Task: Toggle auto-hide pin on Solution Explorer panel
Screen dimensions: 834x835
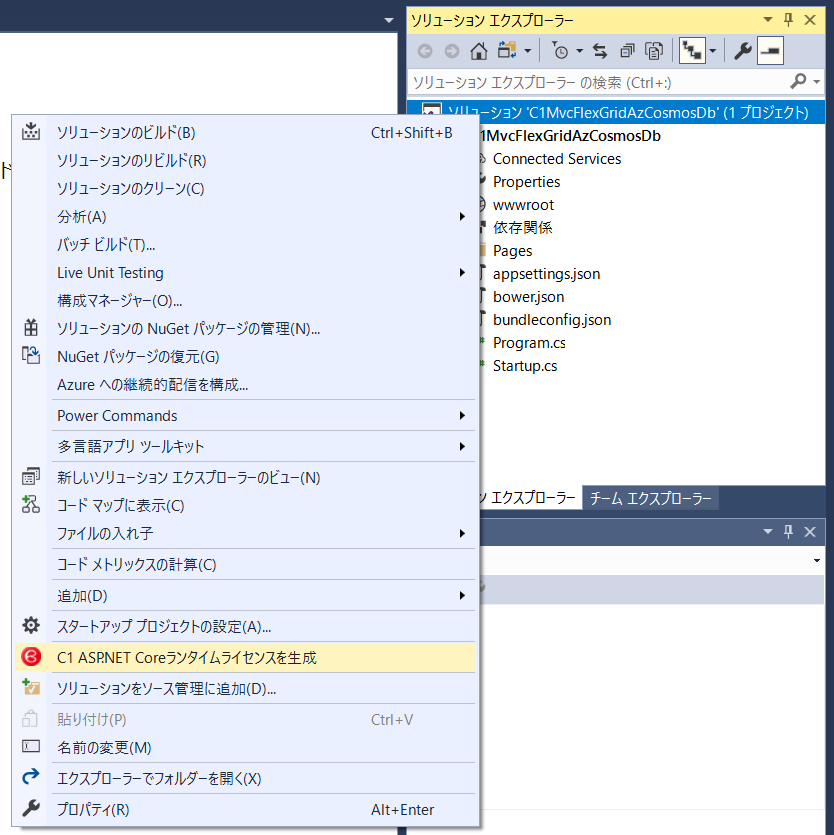Action: 789,20
